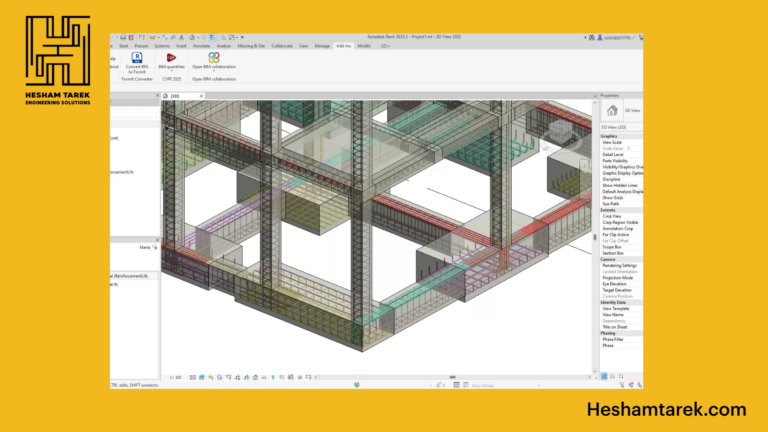Click the BIM quantities CYPE button

171,62
